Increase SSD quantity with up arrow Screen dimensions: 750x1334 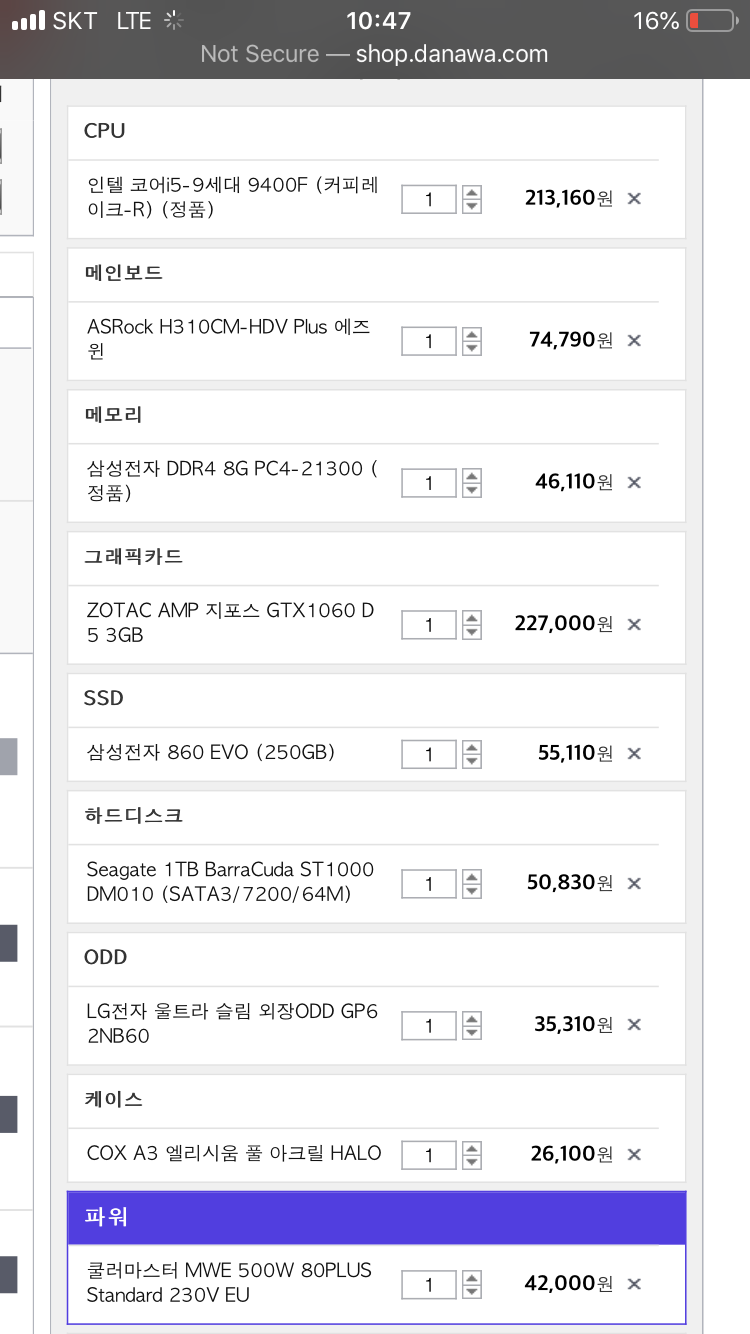pyautogui.click(x=472, y=746)
